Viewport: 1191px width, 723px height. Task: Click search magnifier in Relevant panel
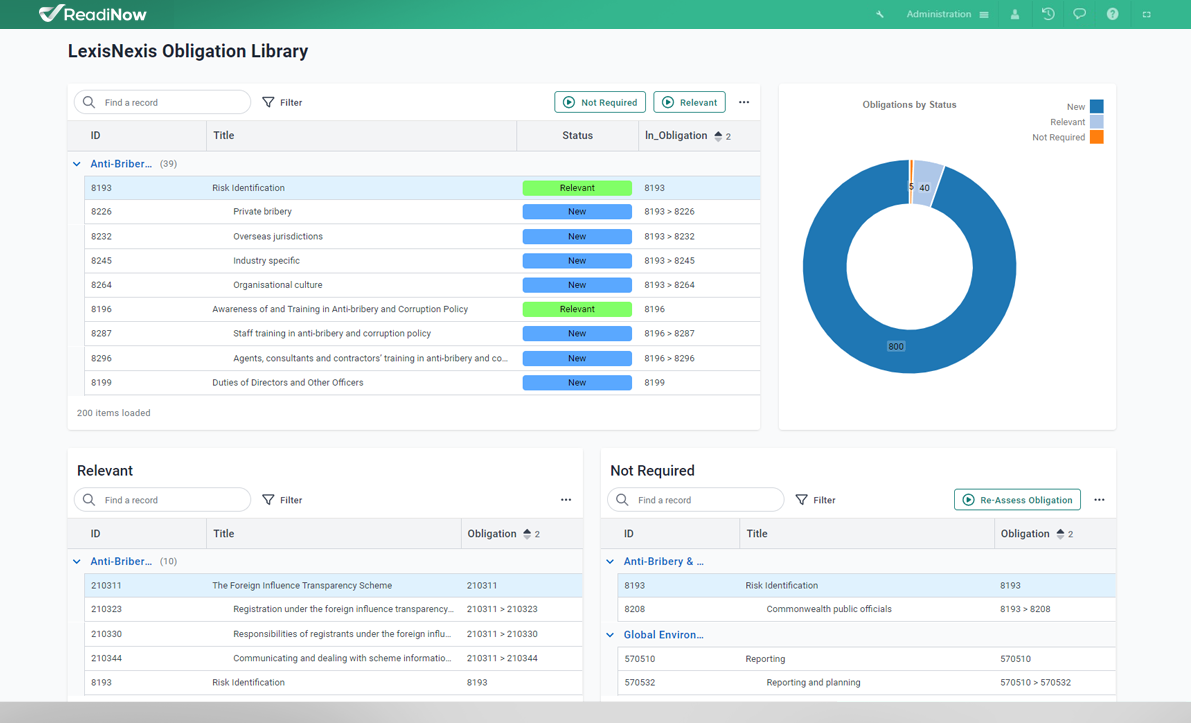point(89,500)
